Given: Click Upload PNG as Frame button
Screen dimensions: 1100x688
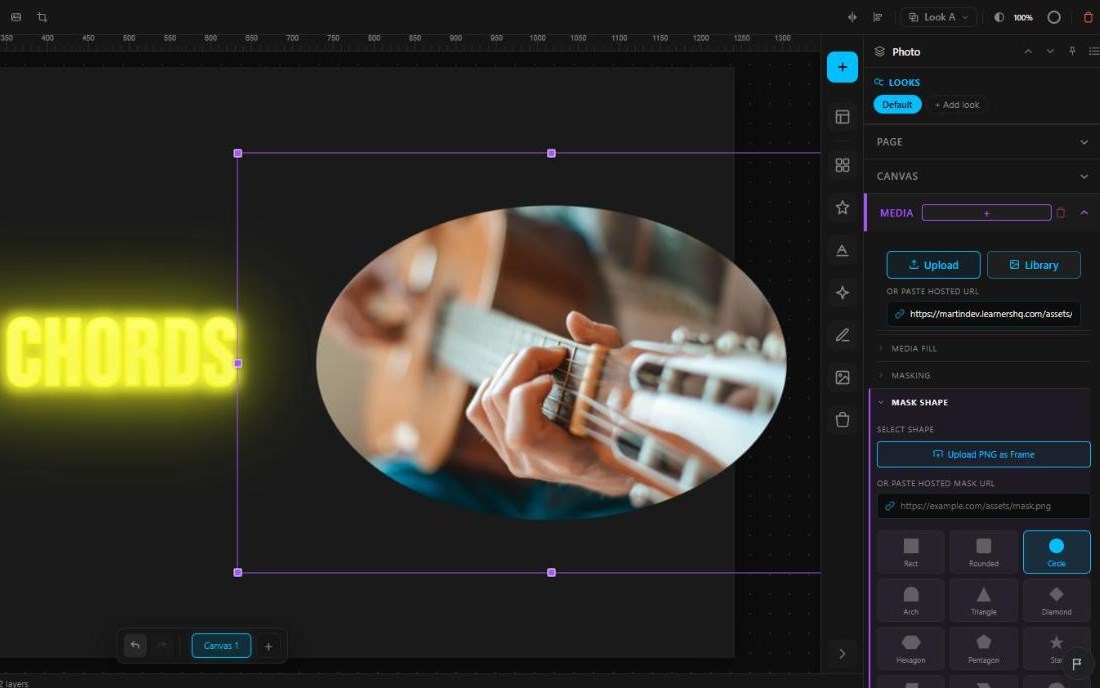Looking at the screenshot, I should tap(984, 454).
